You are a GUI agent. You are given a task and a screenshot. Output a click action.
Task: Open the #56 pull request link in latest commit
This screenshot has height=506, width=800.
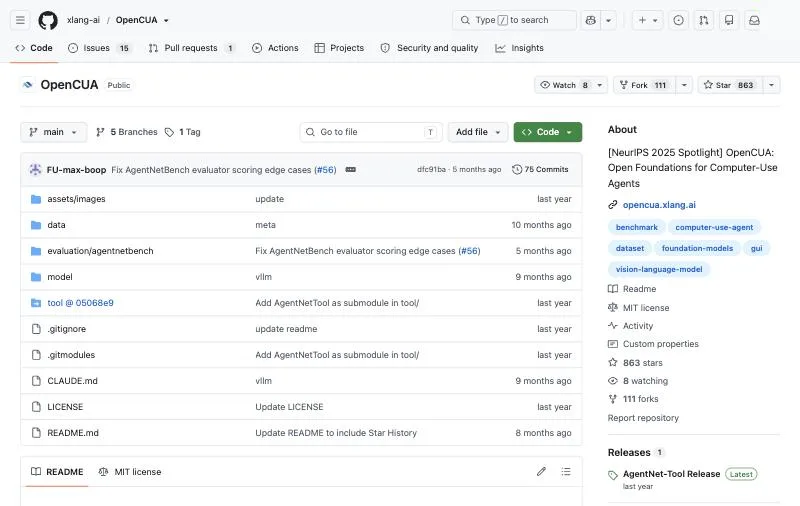click(x=325, y=170)
